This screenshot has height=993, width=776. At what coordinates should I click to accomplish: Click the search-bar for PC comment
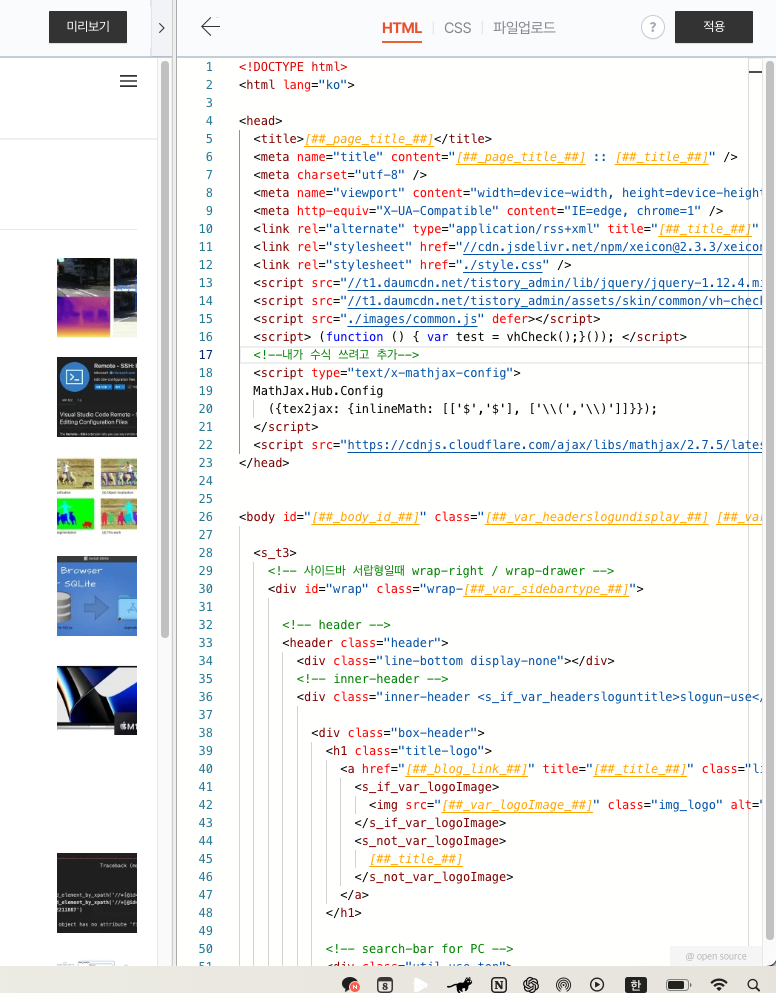419,949
